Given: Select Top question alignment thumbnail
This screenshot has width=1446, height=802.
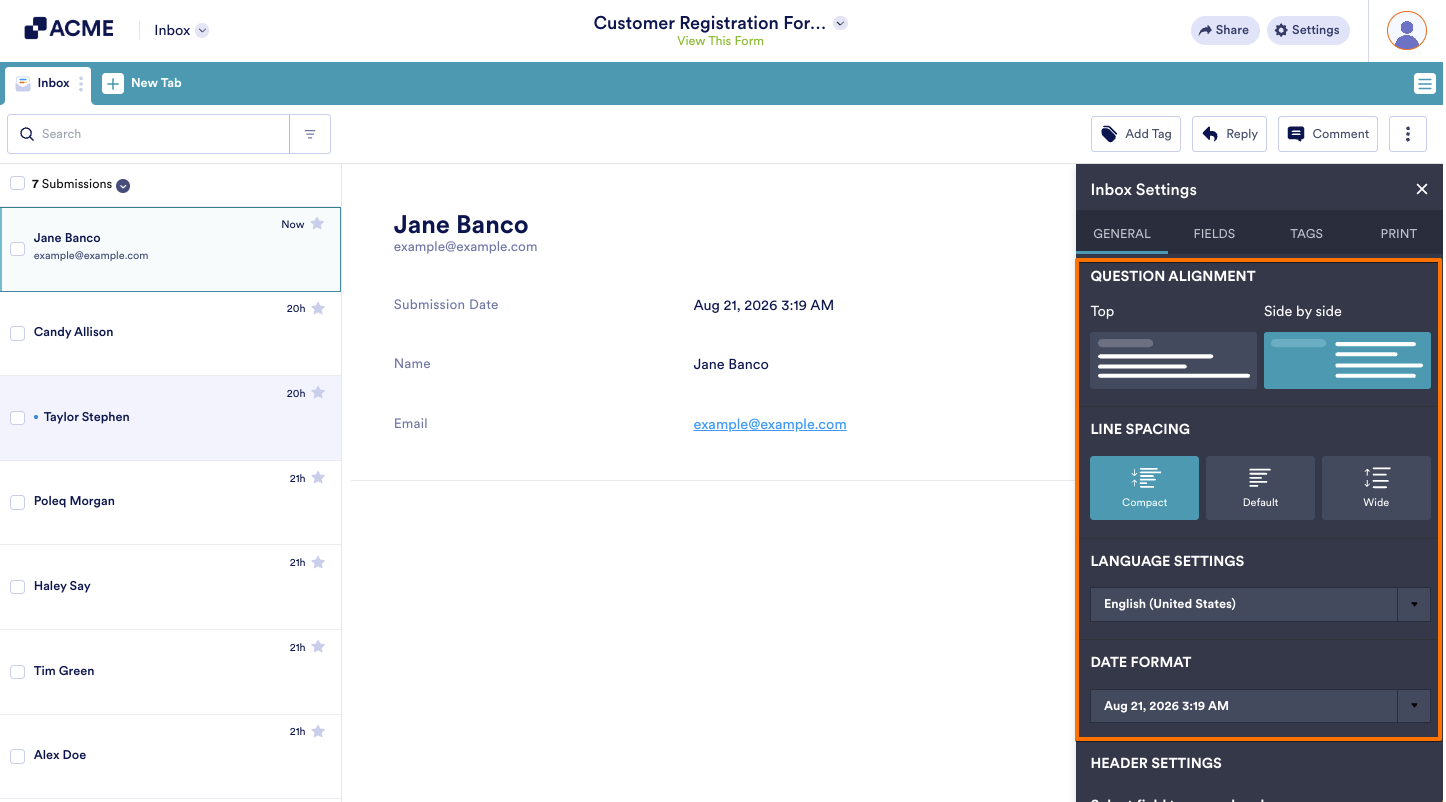Looking at the screenshot, I should (1173, 360).
